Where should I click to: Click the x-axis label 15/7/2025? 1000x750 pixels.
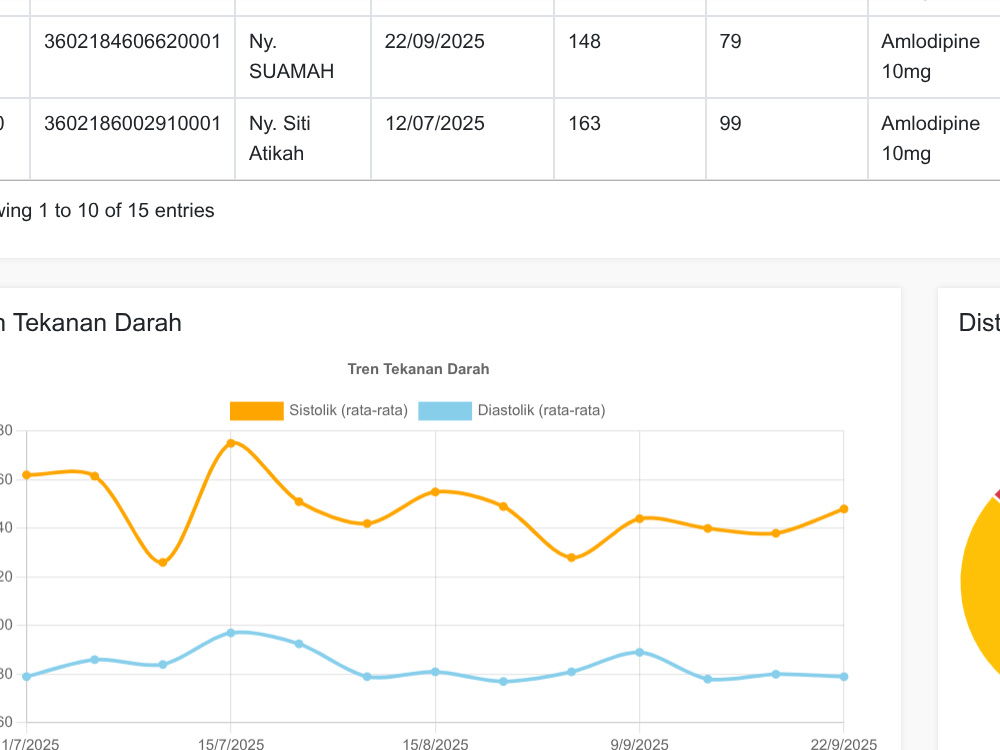[231, 744]
